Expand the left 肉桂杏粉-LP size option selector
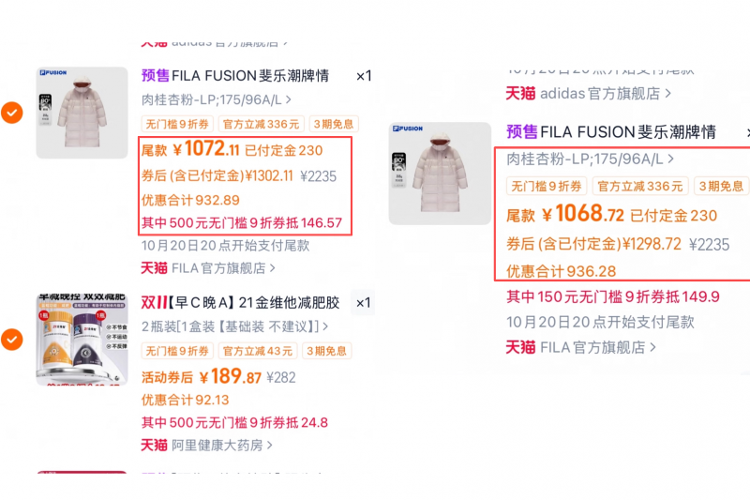 click(216, 100)
